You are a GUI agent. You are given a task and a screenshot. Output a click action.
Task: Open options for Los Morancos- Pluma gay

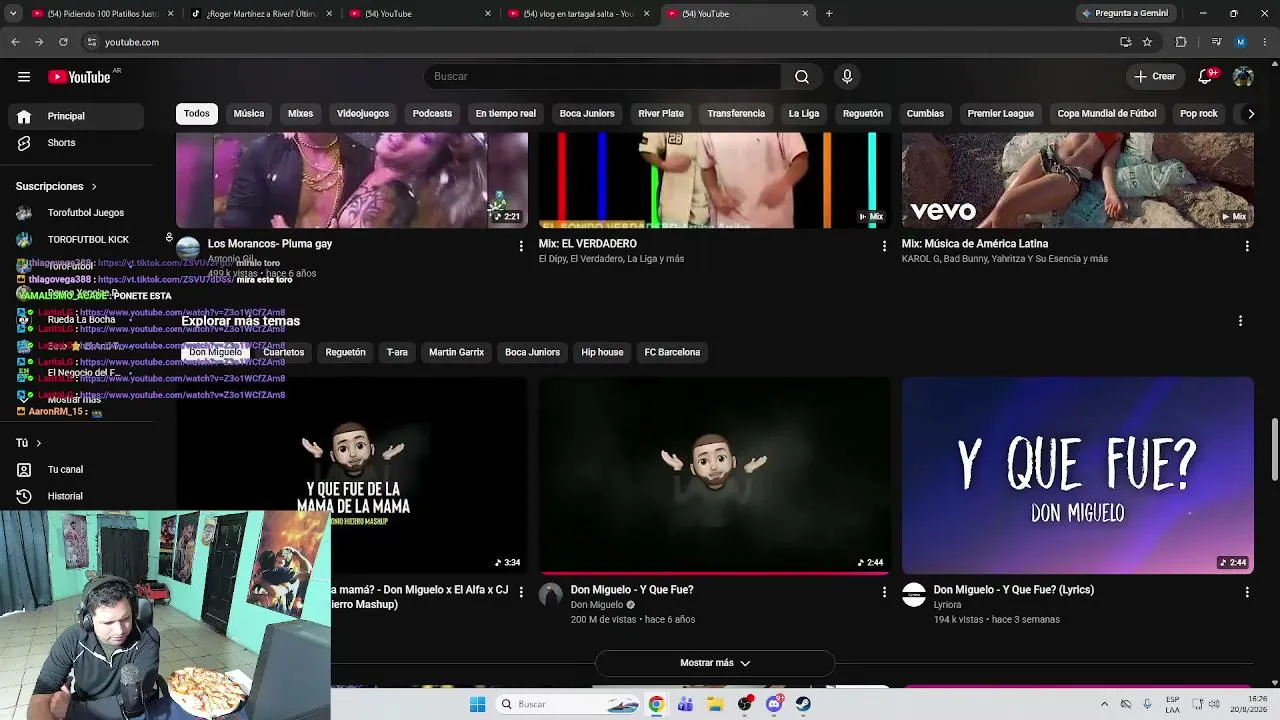coord(521,246)
